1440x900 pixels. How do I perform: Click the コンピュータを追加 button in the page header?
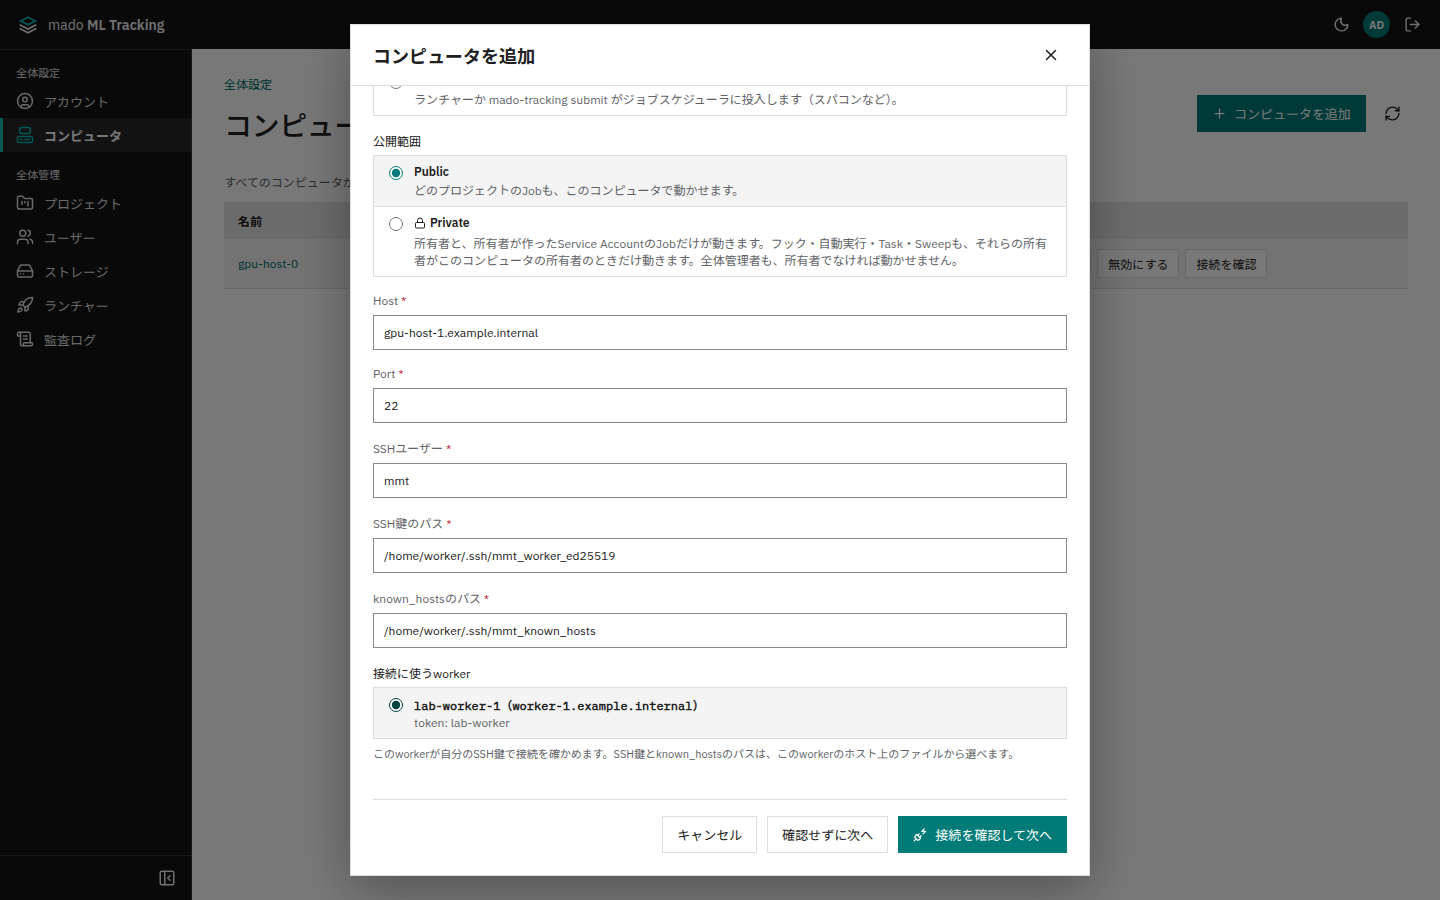(x=1281, y=114)
